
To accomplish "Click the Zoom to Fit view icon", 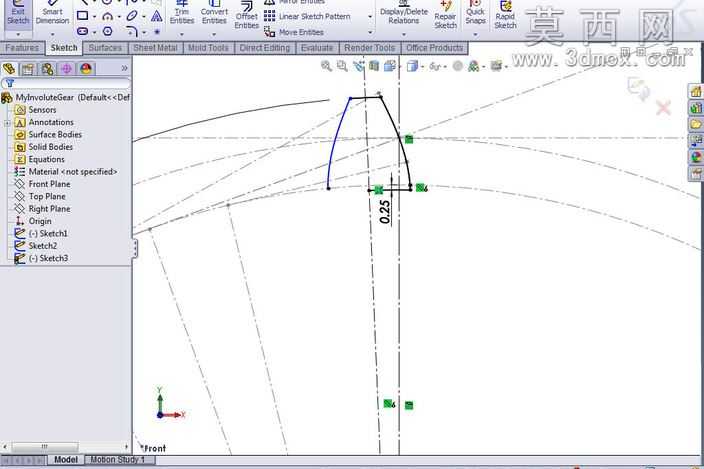I will (x=326, y=66).
